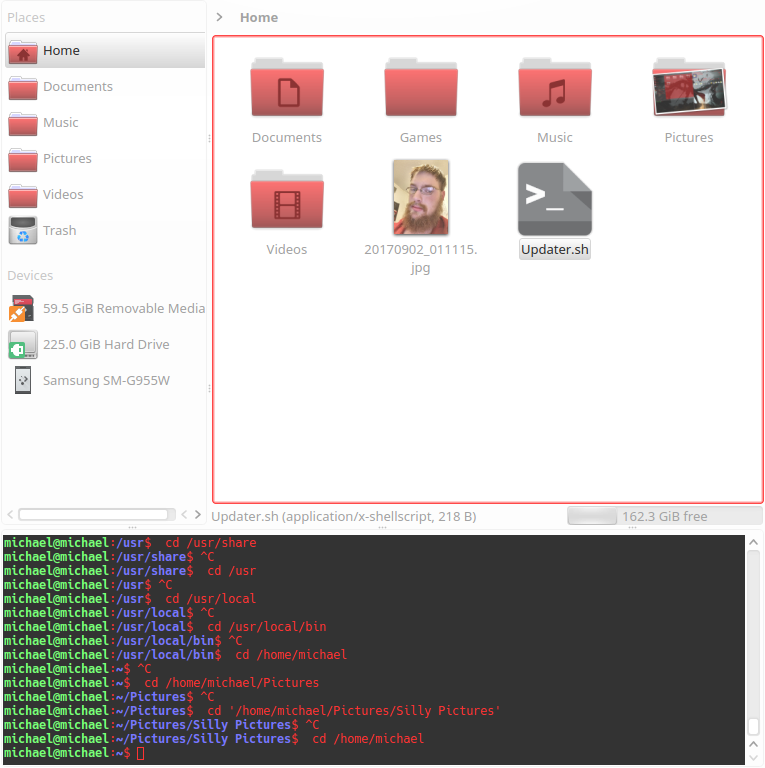
Task: Select the 20170902_011115.jpg photo thumbnail
Action: pyautogui.click(x=421, y=197)
